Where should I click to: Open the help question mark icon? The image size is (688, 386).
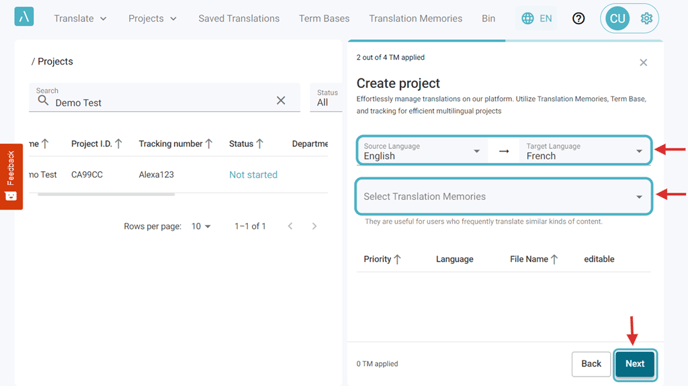pyautogui.click(x=578, y=18)
